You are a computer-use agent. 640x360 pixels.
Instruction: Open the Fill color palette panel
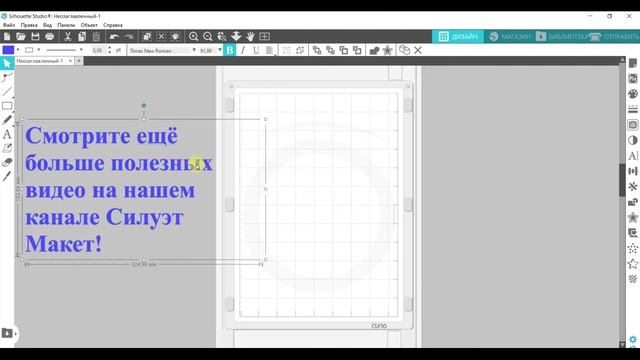click(x=633, y=94)
